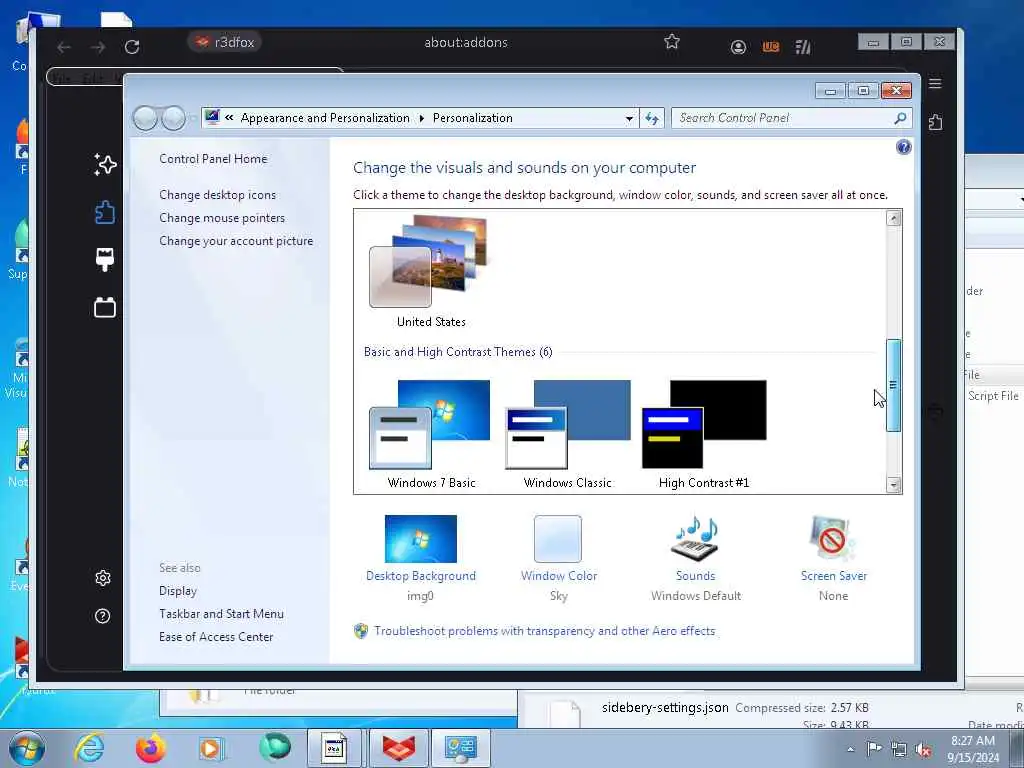Expand arrow between Appearance and Personalization breadcrumbs
Viewport: 1024px width, 768px height.
coord(421,118)
